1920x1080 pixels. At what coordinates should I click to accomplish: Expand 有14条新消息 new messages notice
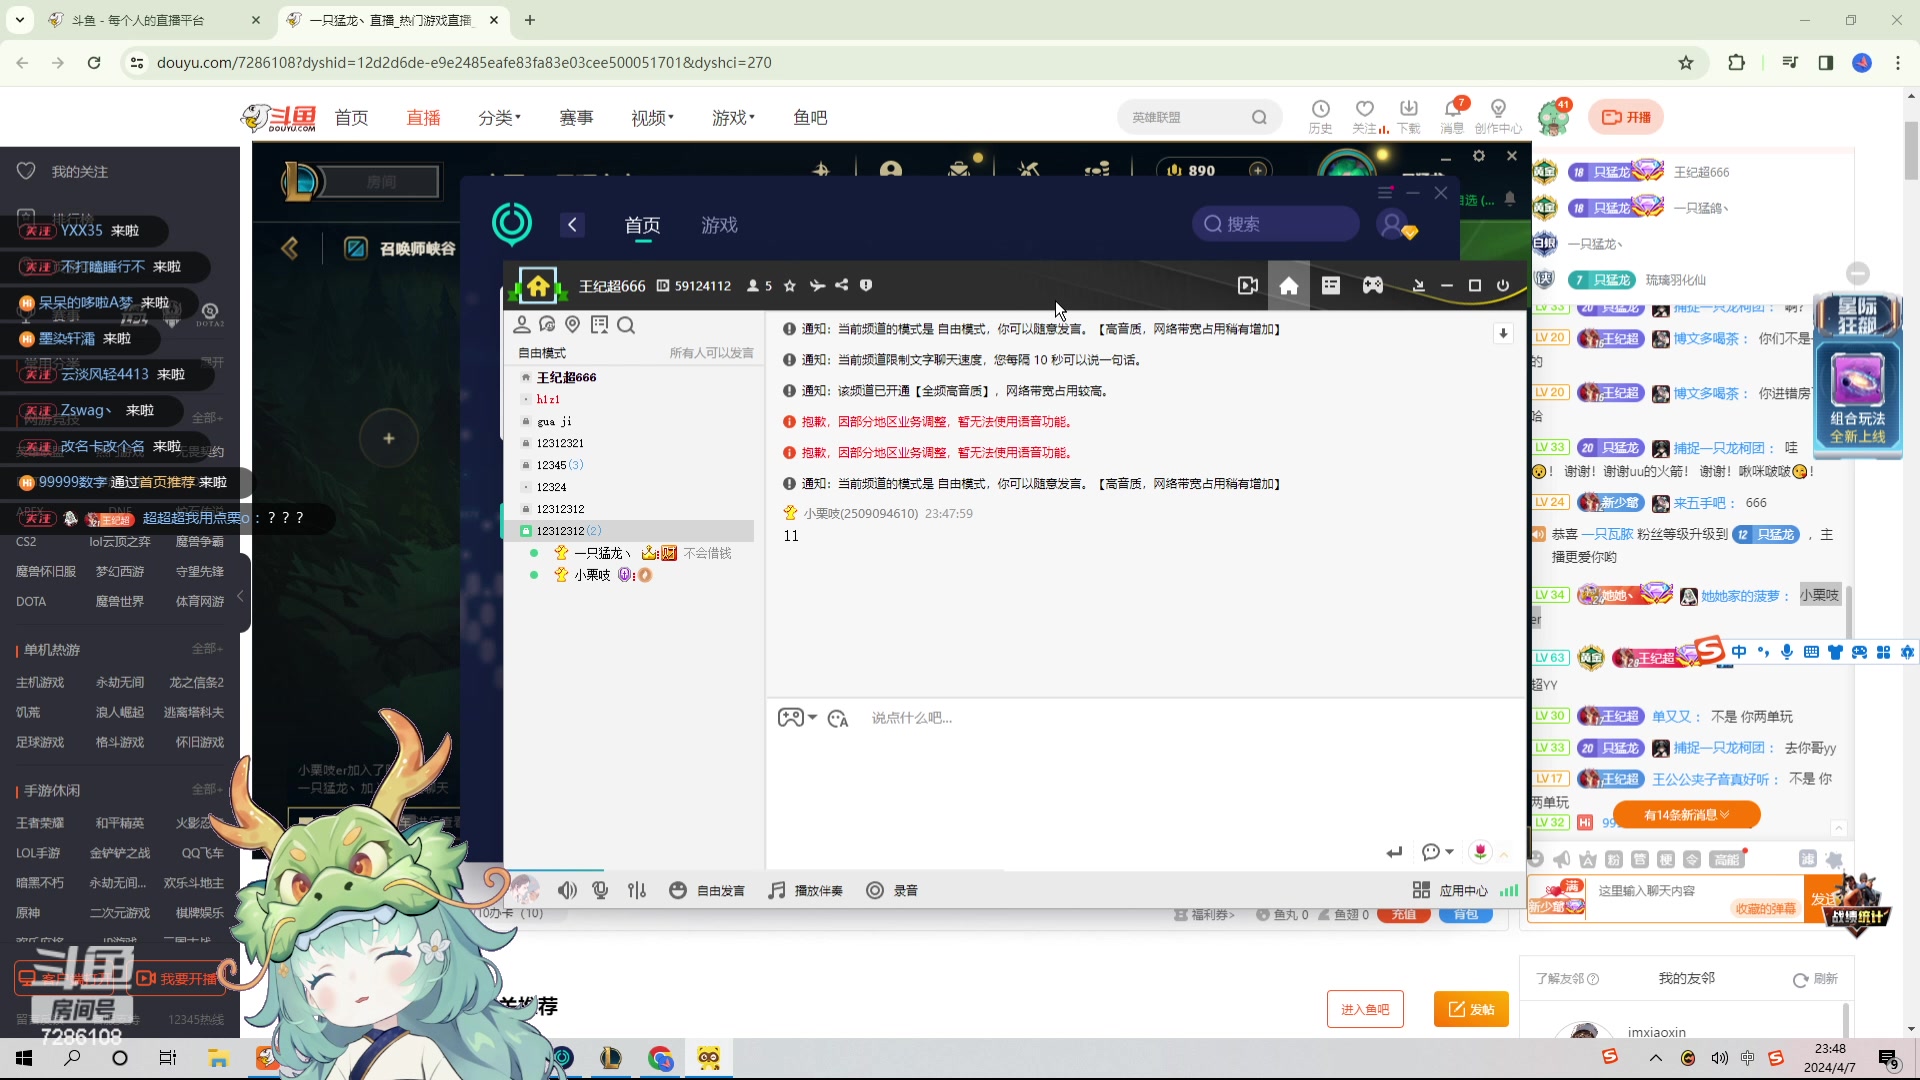[x=1686, y=814]
